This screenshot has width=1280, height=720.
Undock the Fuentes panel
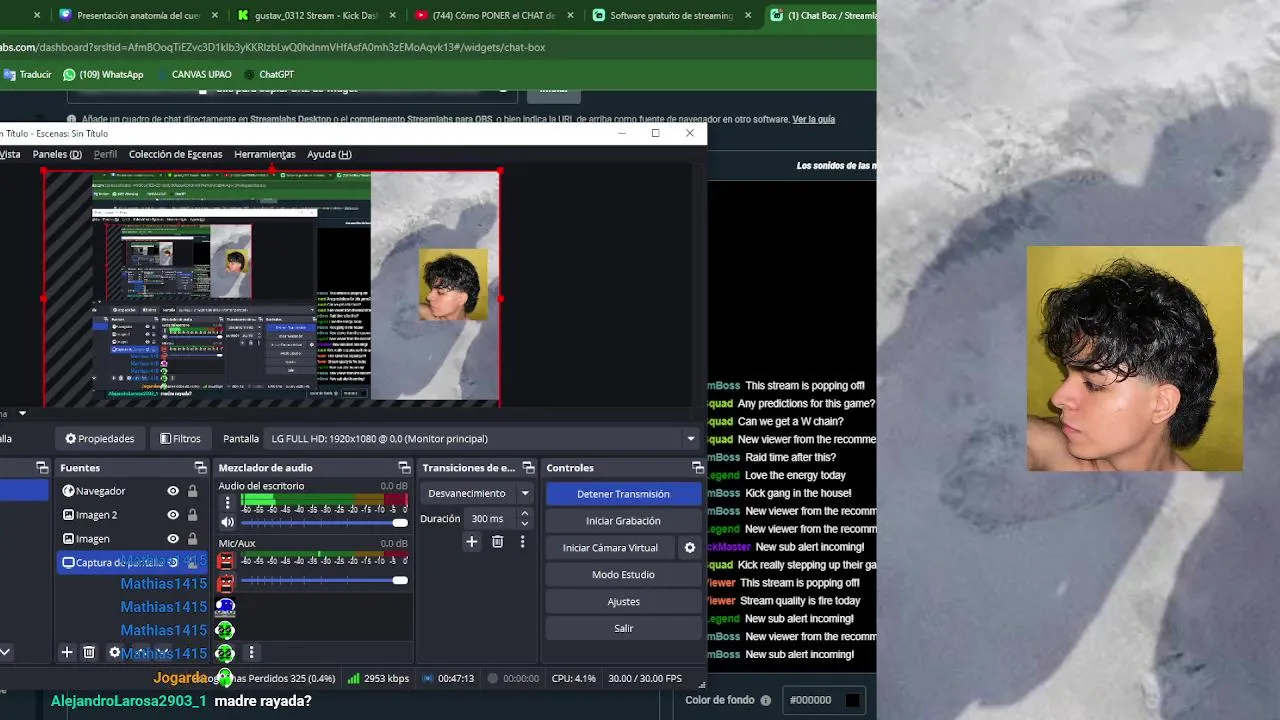[x=200, y=468]
